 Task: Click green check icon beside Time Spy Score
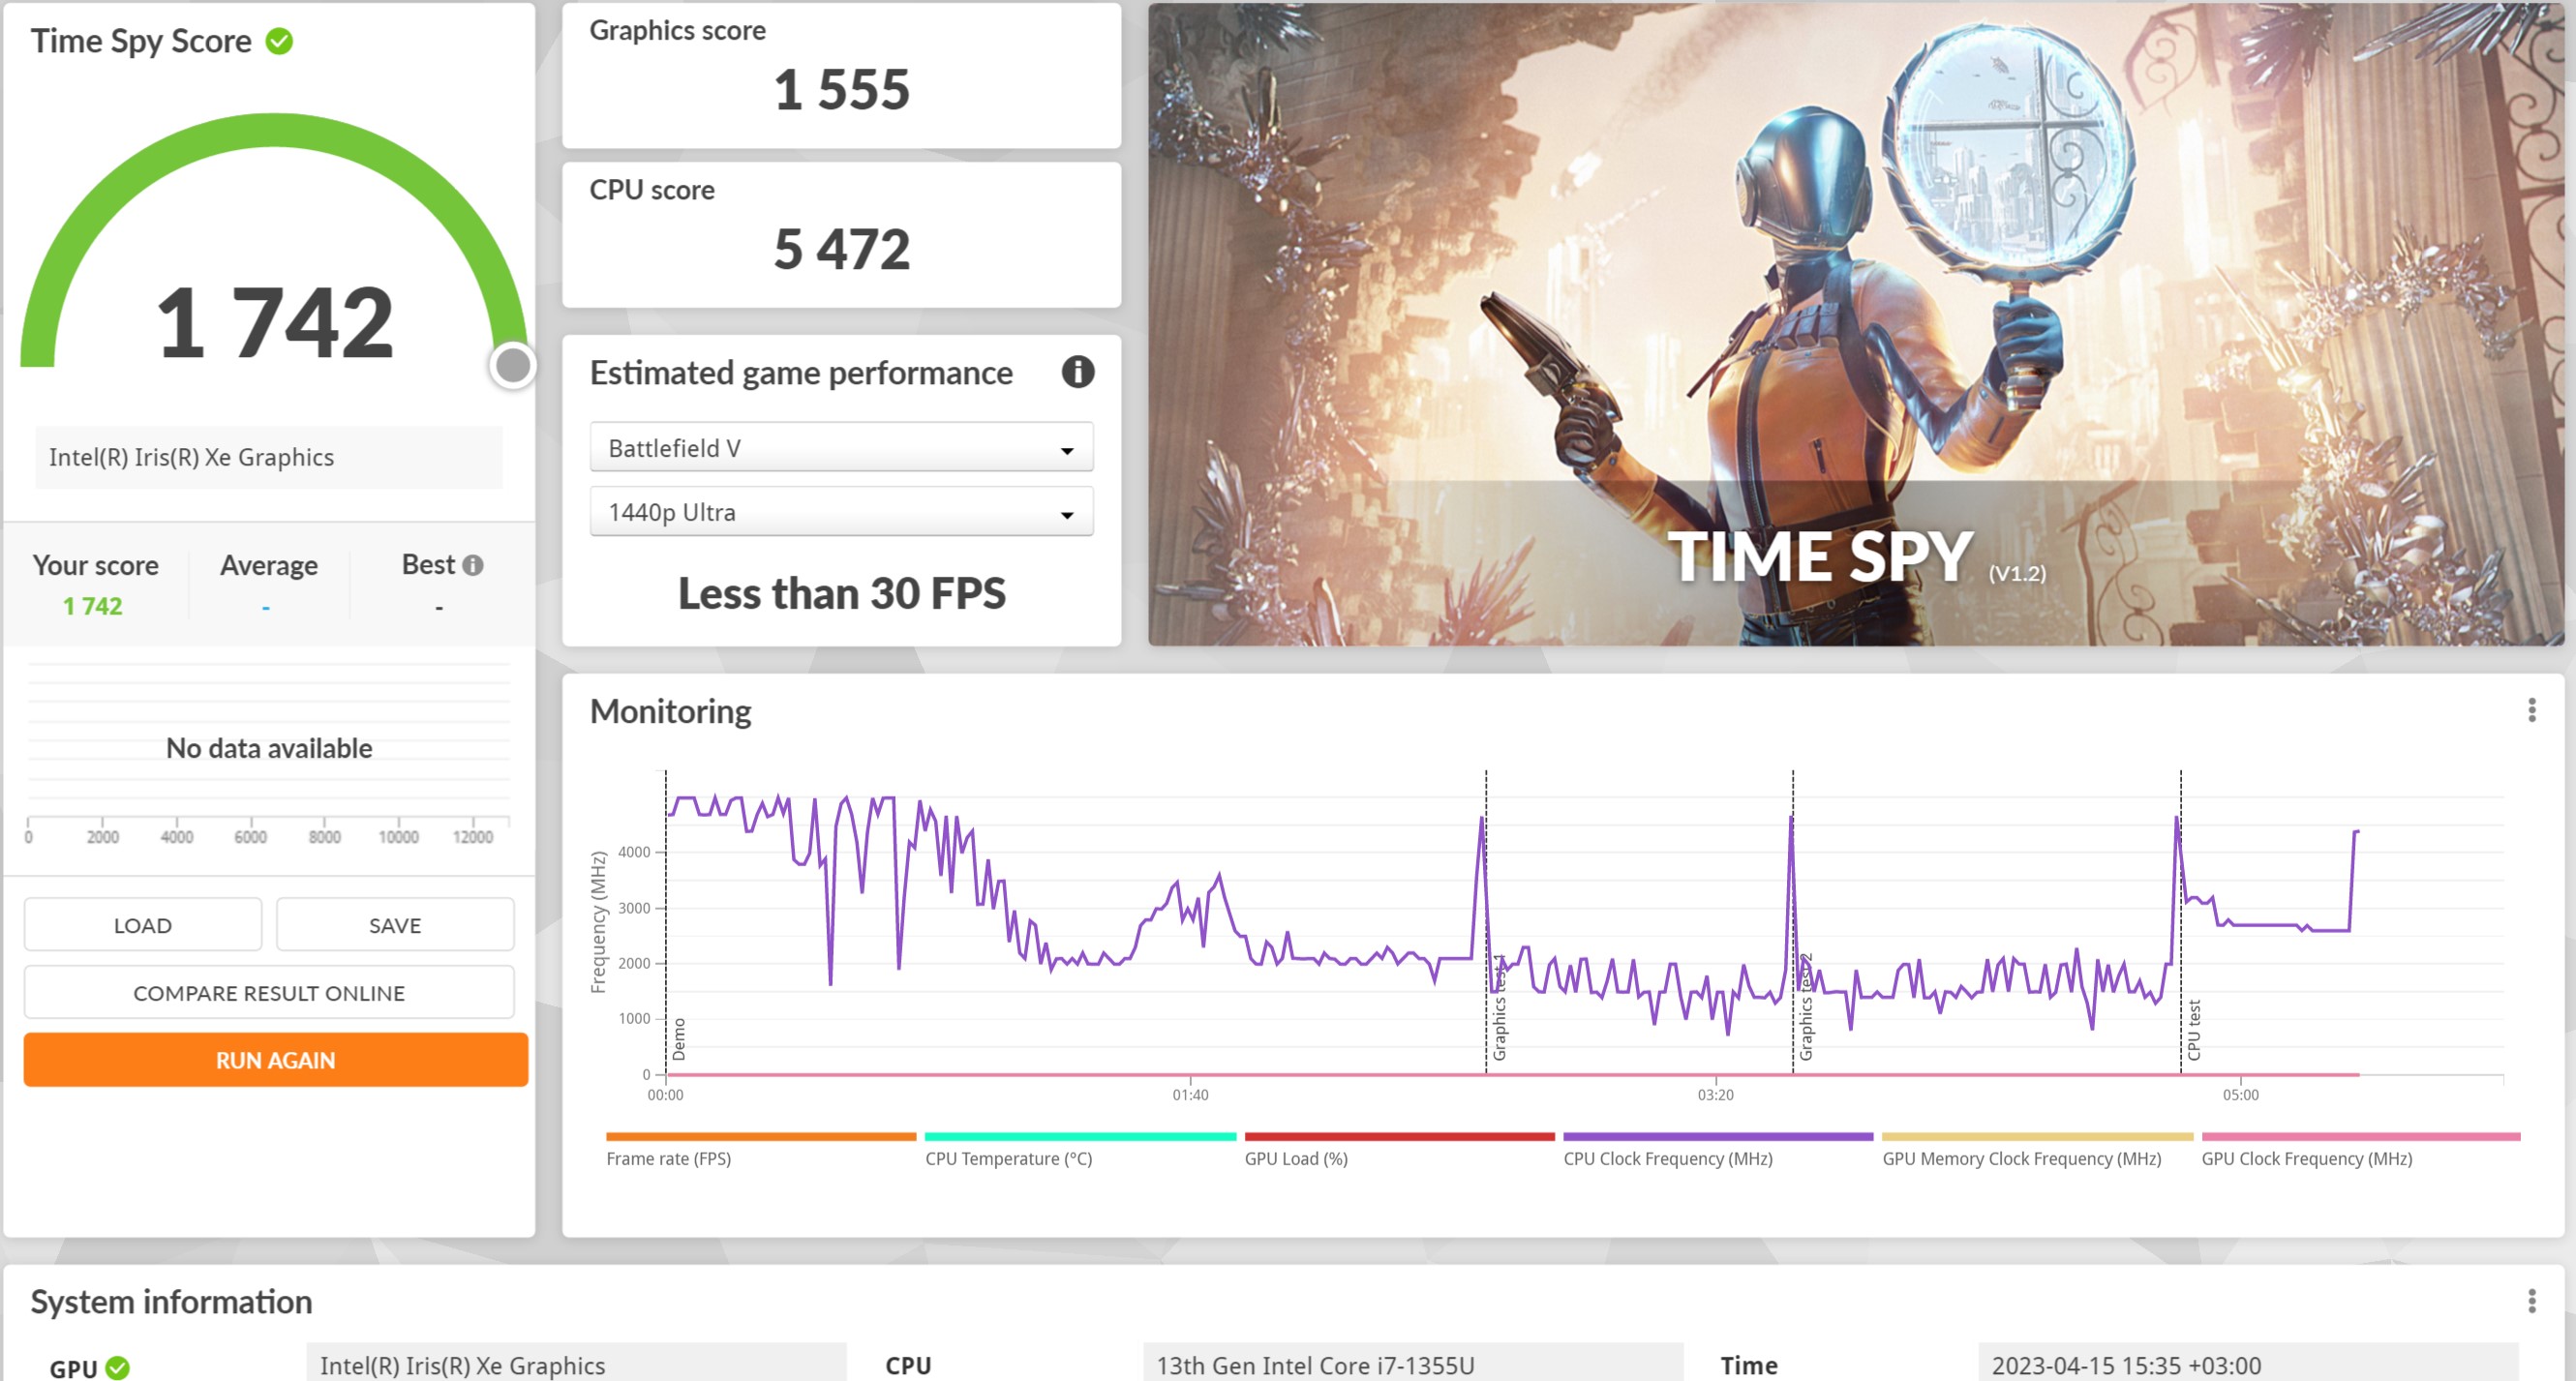pos(279,41)
